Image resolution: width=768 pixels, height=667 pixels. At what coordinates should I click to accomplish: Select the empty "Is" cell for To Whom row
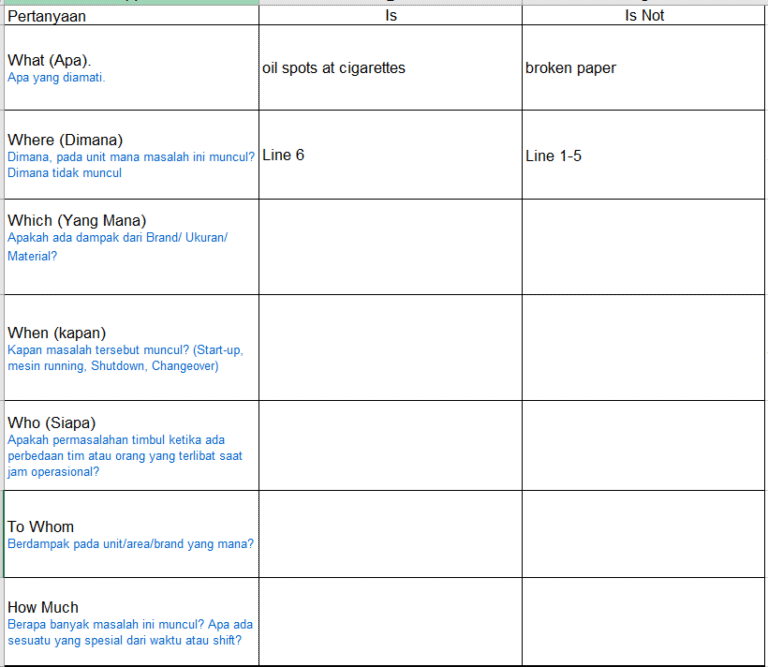(390, 534)
